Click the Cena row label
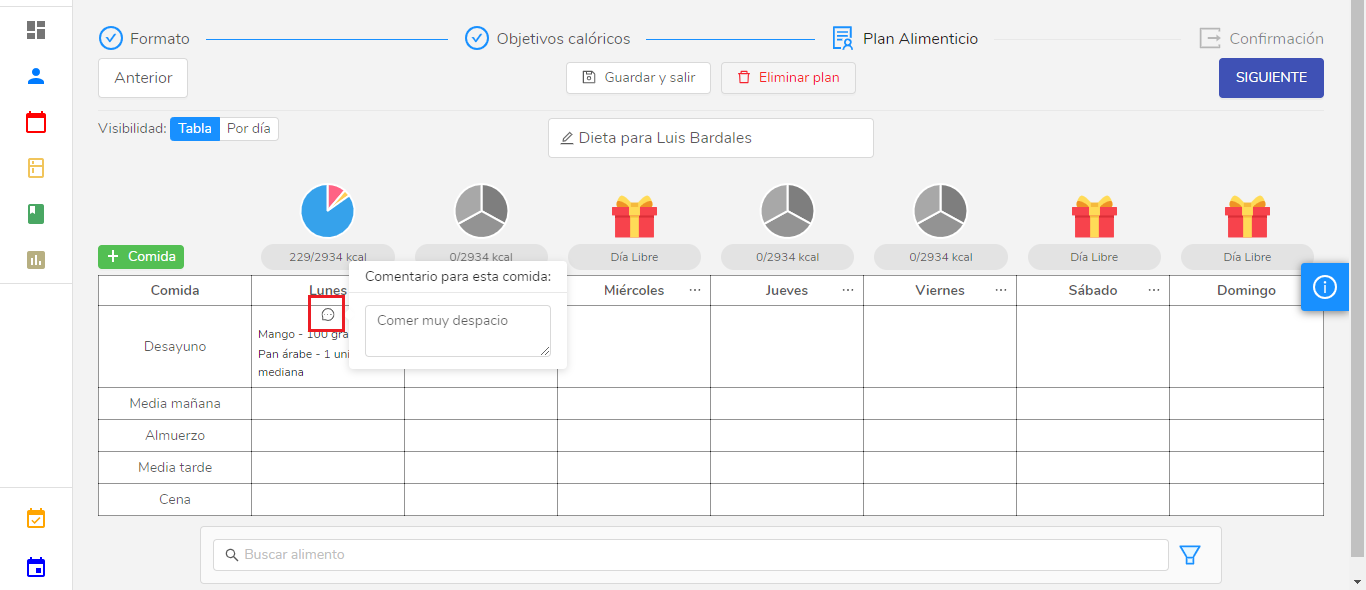This screenshot has width=1366, height=590. (175, 500)
